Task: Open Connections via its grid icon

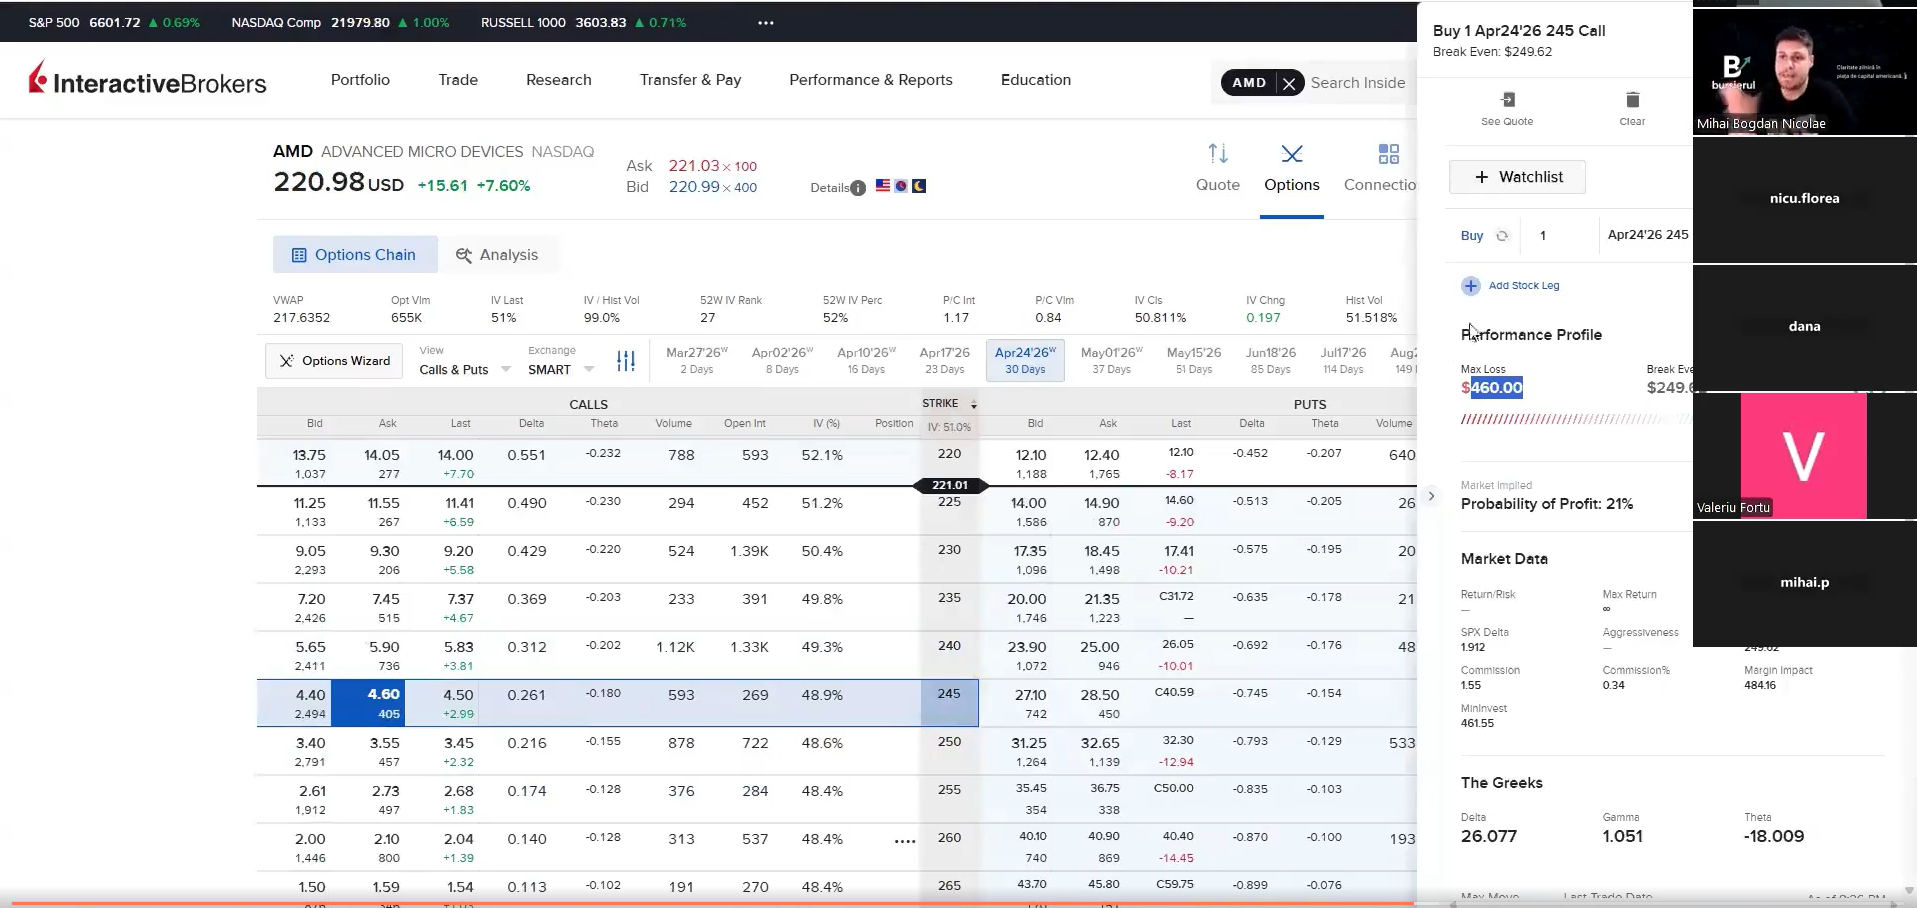Action: click(1388, 153)
